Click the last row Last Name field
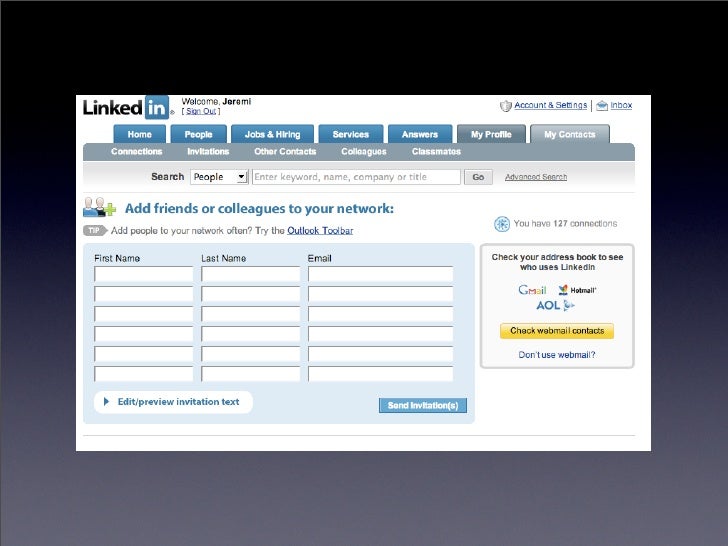The height and width of the screenshot is (546, 728). coord(251,374)
